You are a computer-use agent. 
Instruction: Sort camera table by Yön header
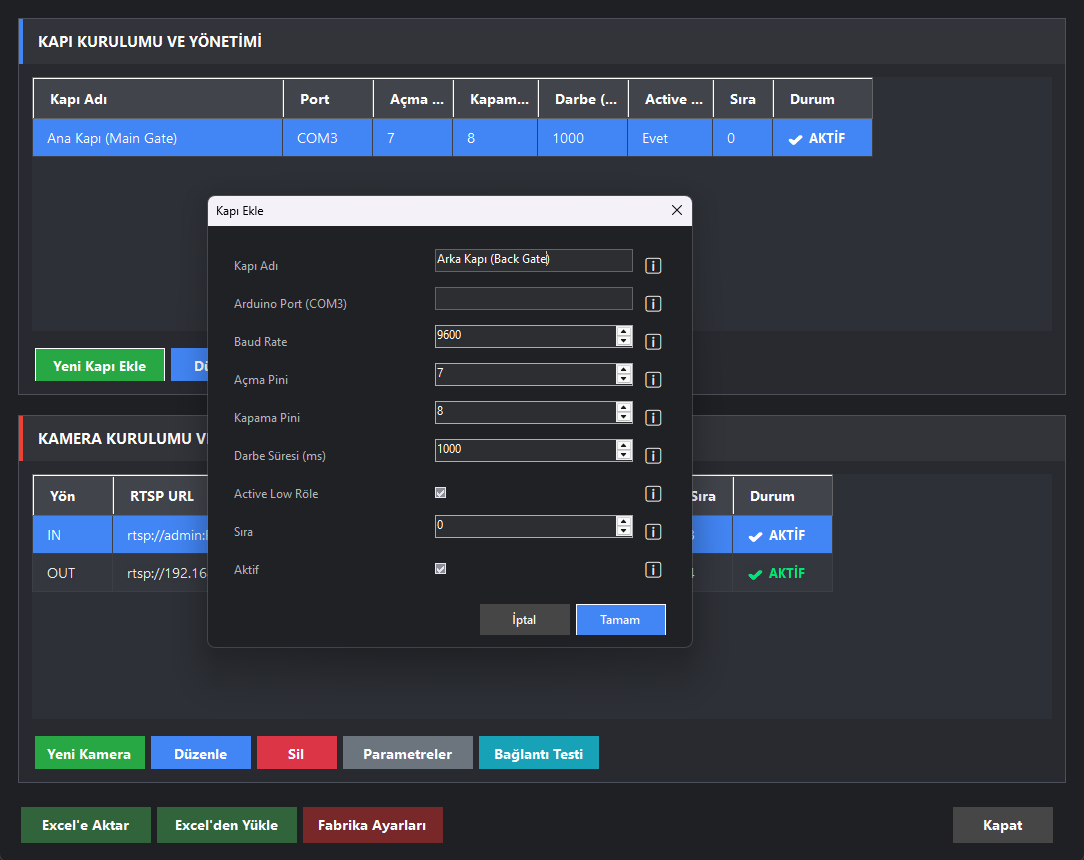point(73,496)
